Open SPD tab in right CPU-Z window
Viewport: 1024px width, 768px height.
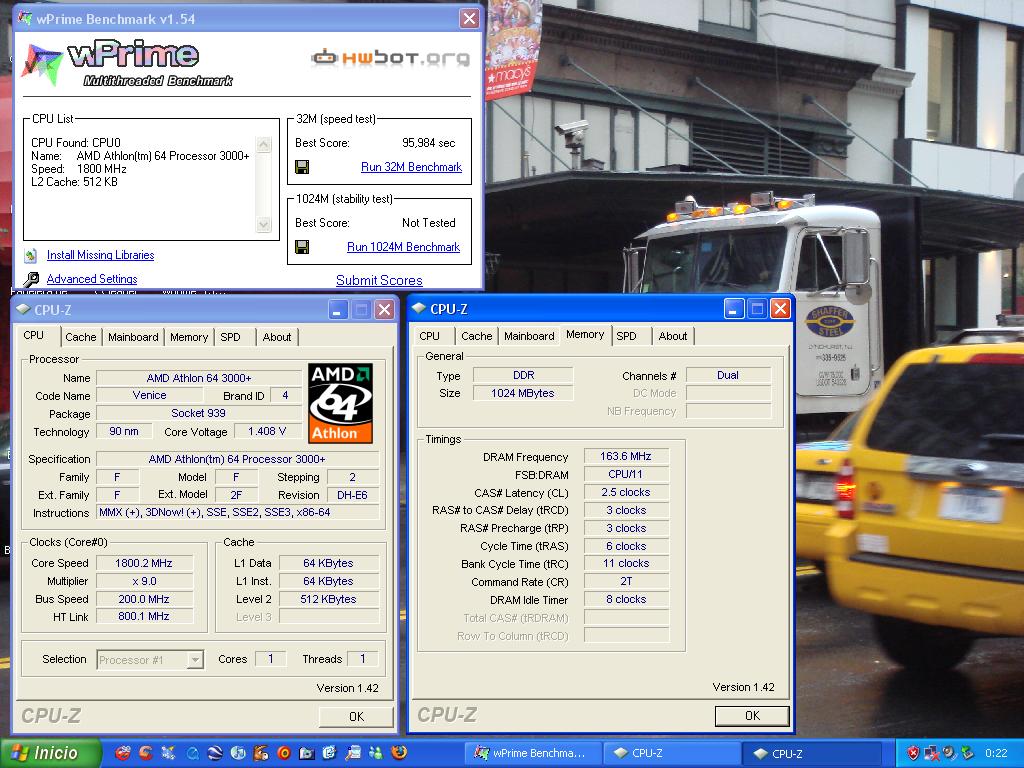pyautogui.click(x=626, y=336)
